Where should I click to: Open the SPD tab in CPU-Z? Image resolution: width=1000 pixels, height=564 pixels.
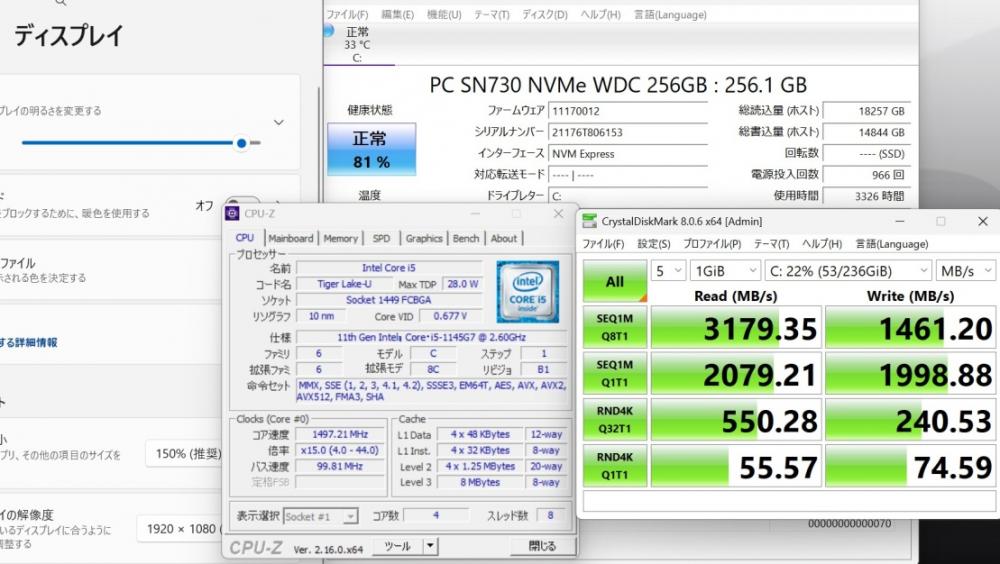point(381,238)
